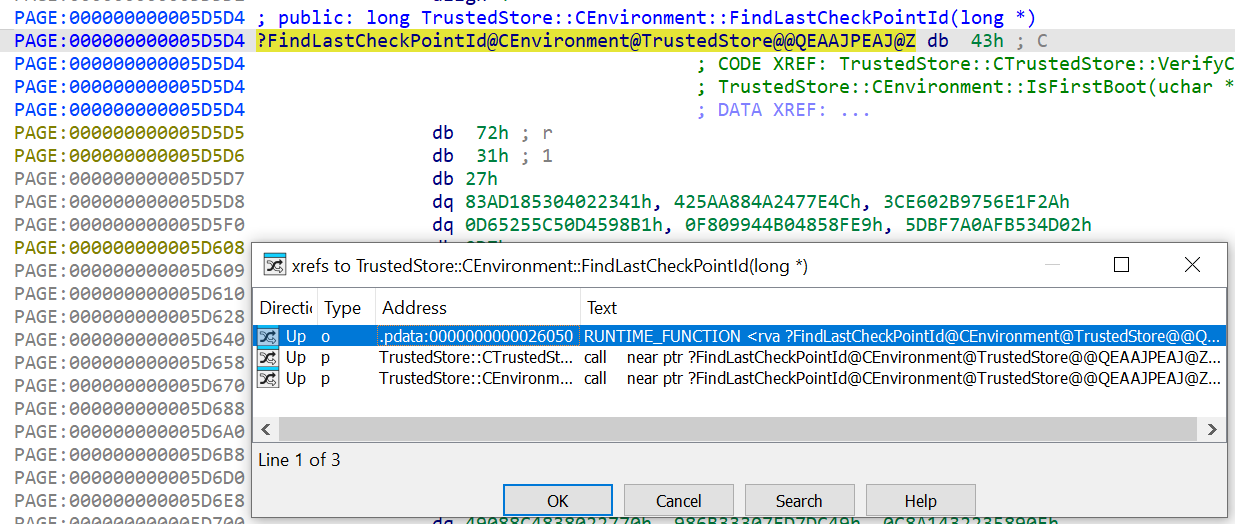Maximize the xrefs dialog window
Viewport: 1235px width, 524px height.
pyautogui.click(x=1121, y=265)
